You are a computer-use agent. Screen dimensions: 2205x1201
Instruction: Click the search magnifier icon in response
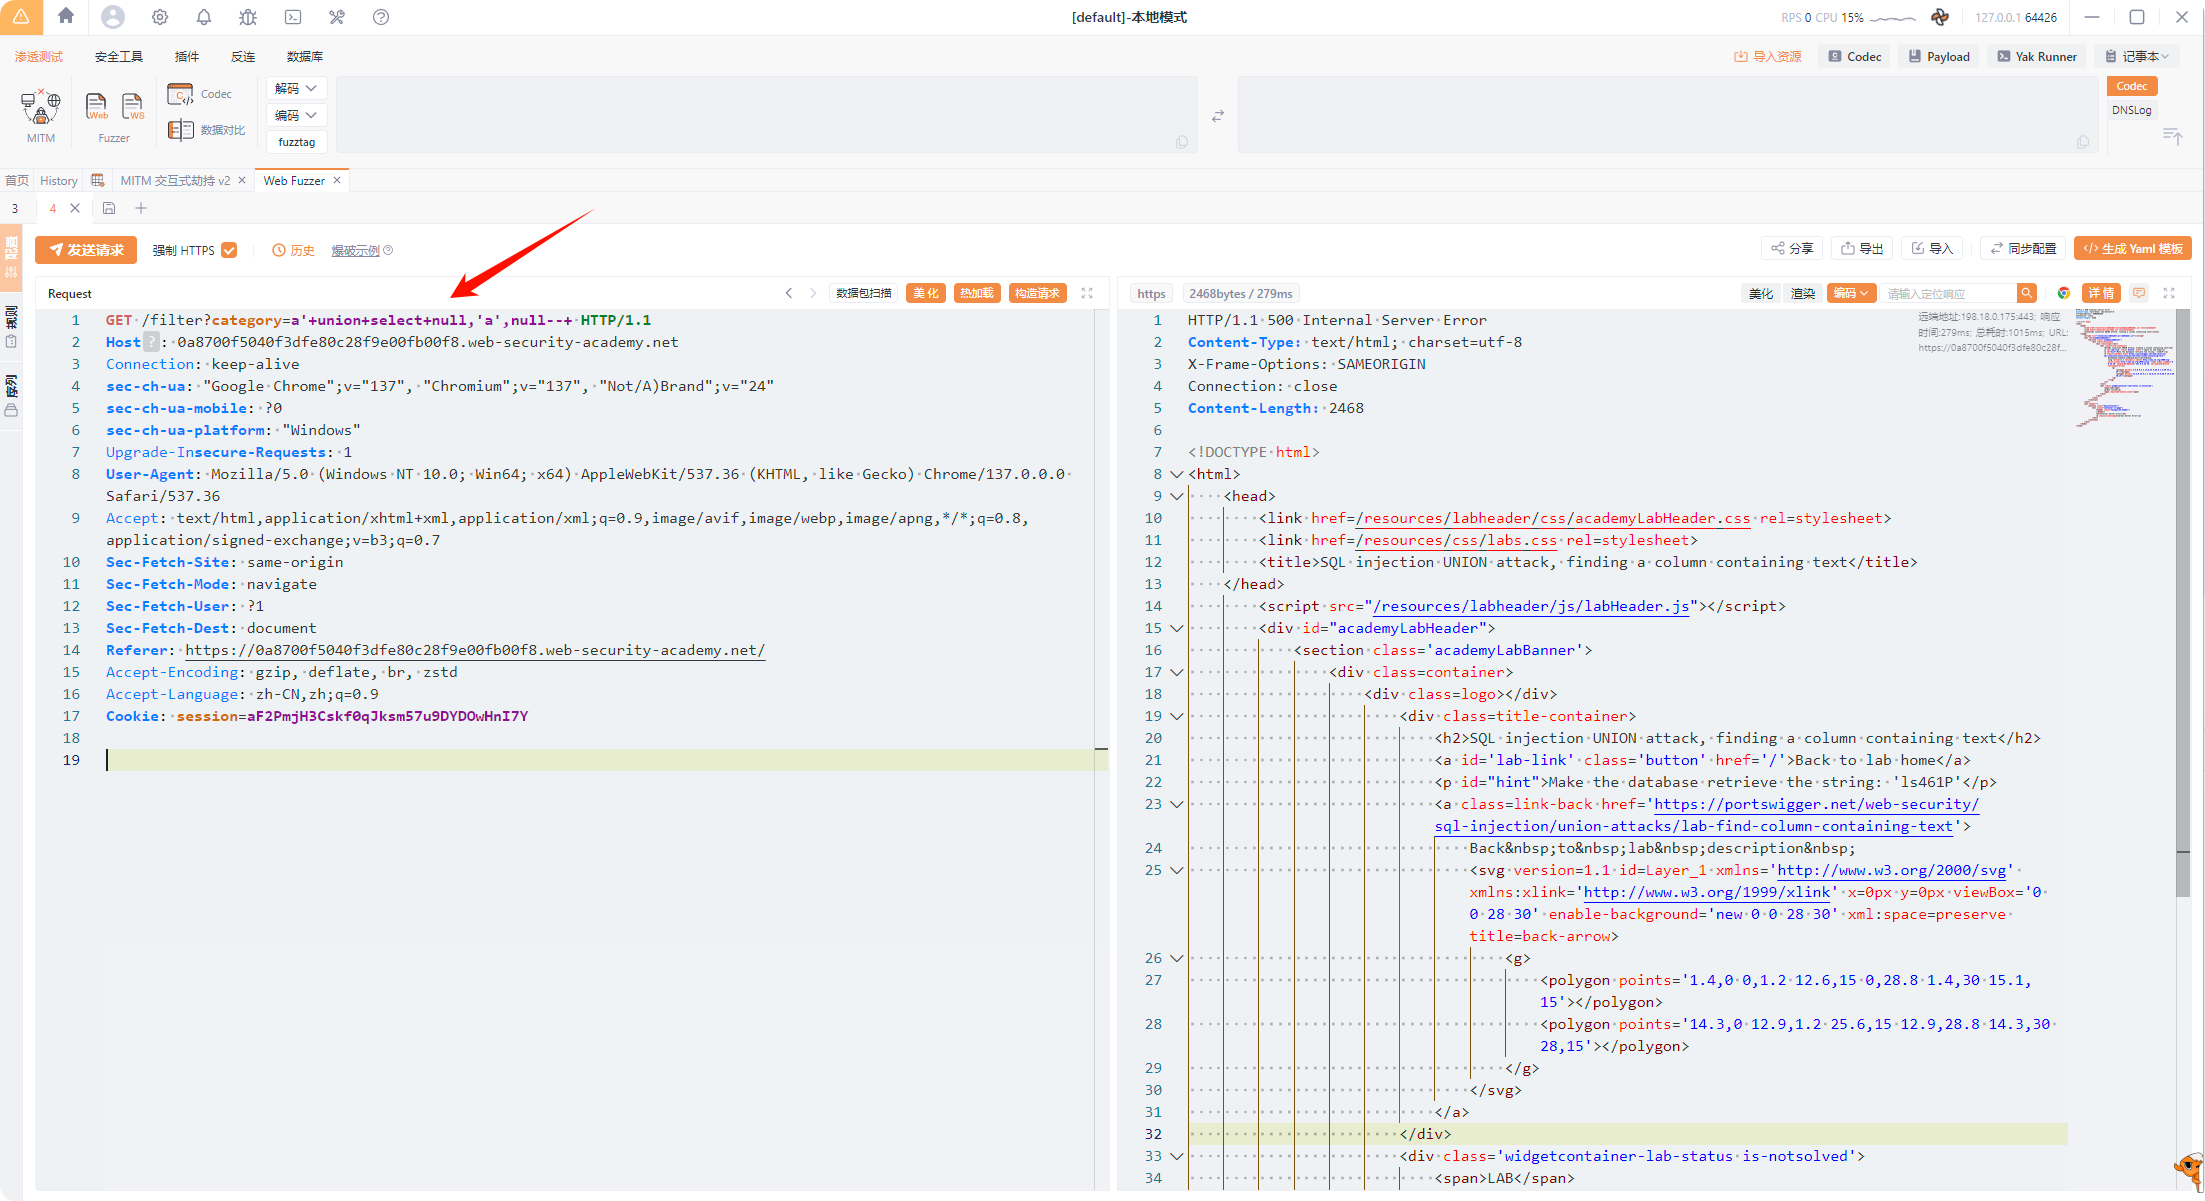tap(2026, 293)
